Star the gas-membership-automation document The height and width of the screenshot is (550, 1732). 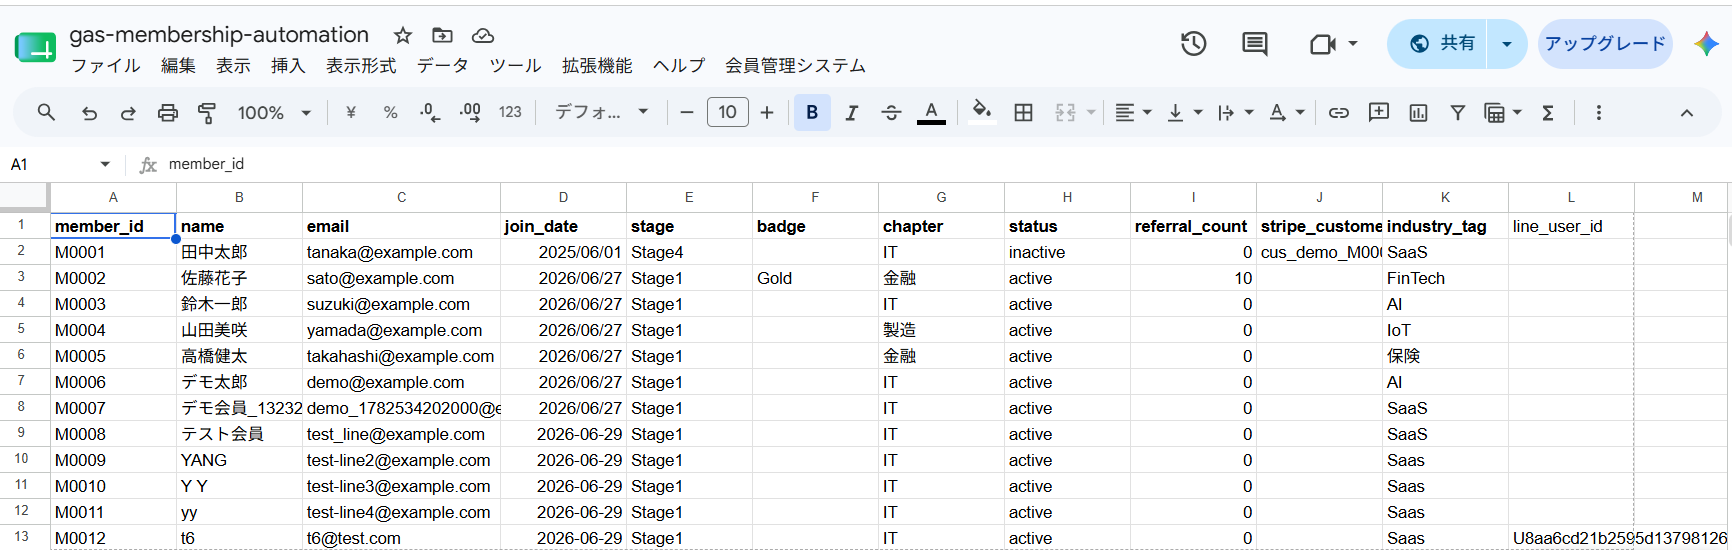[x=403, y=36]
